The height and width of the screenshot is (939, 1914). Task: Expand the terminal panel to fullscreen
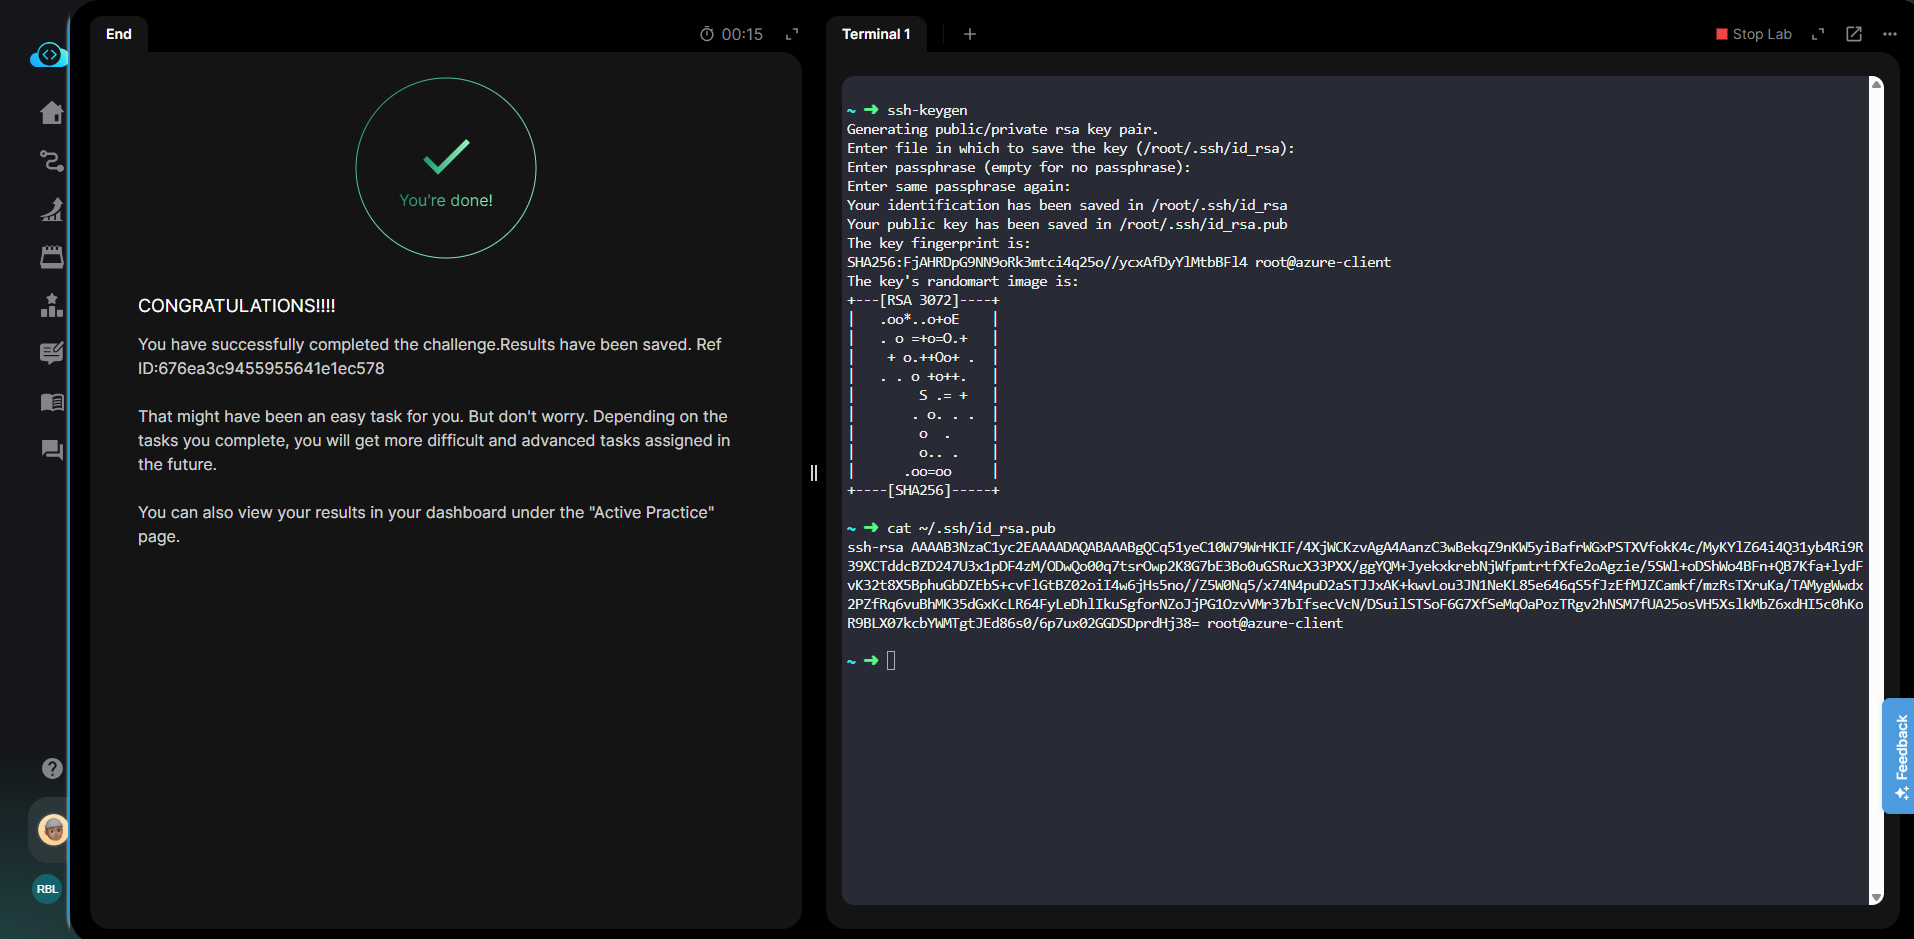click(1818, 34)
